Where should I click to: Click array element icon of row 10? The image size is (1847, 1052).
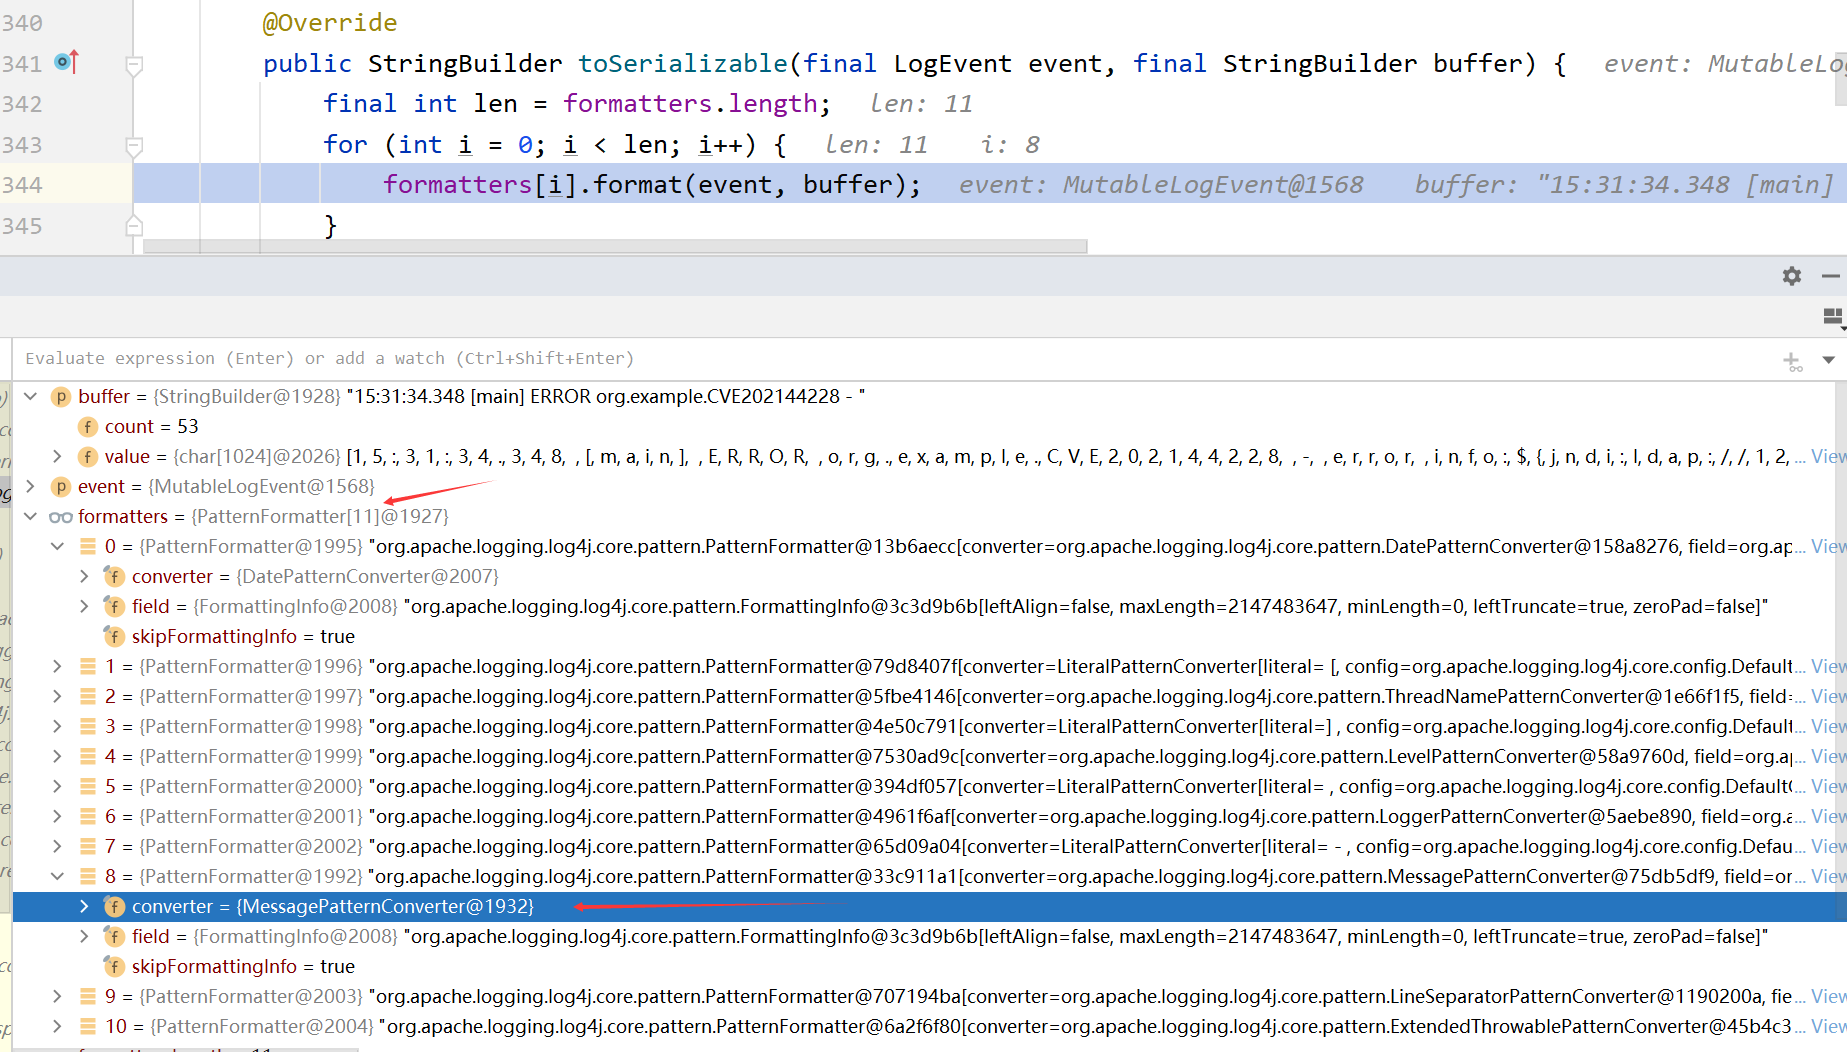(88, 1027)
